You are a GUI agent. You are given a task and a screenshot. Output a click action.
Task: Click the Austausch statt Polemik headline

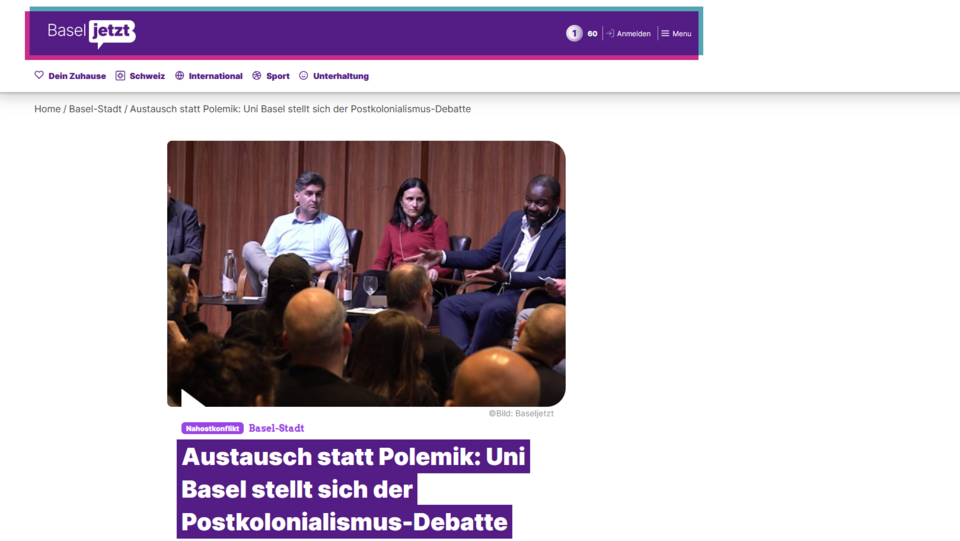coord(354,489)
